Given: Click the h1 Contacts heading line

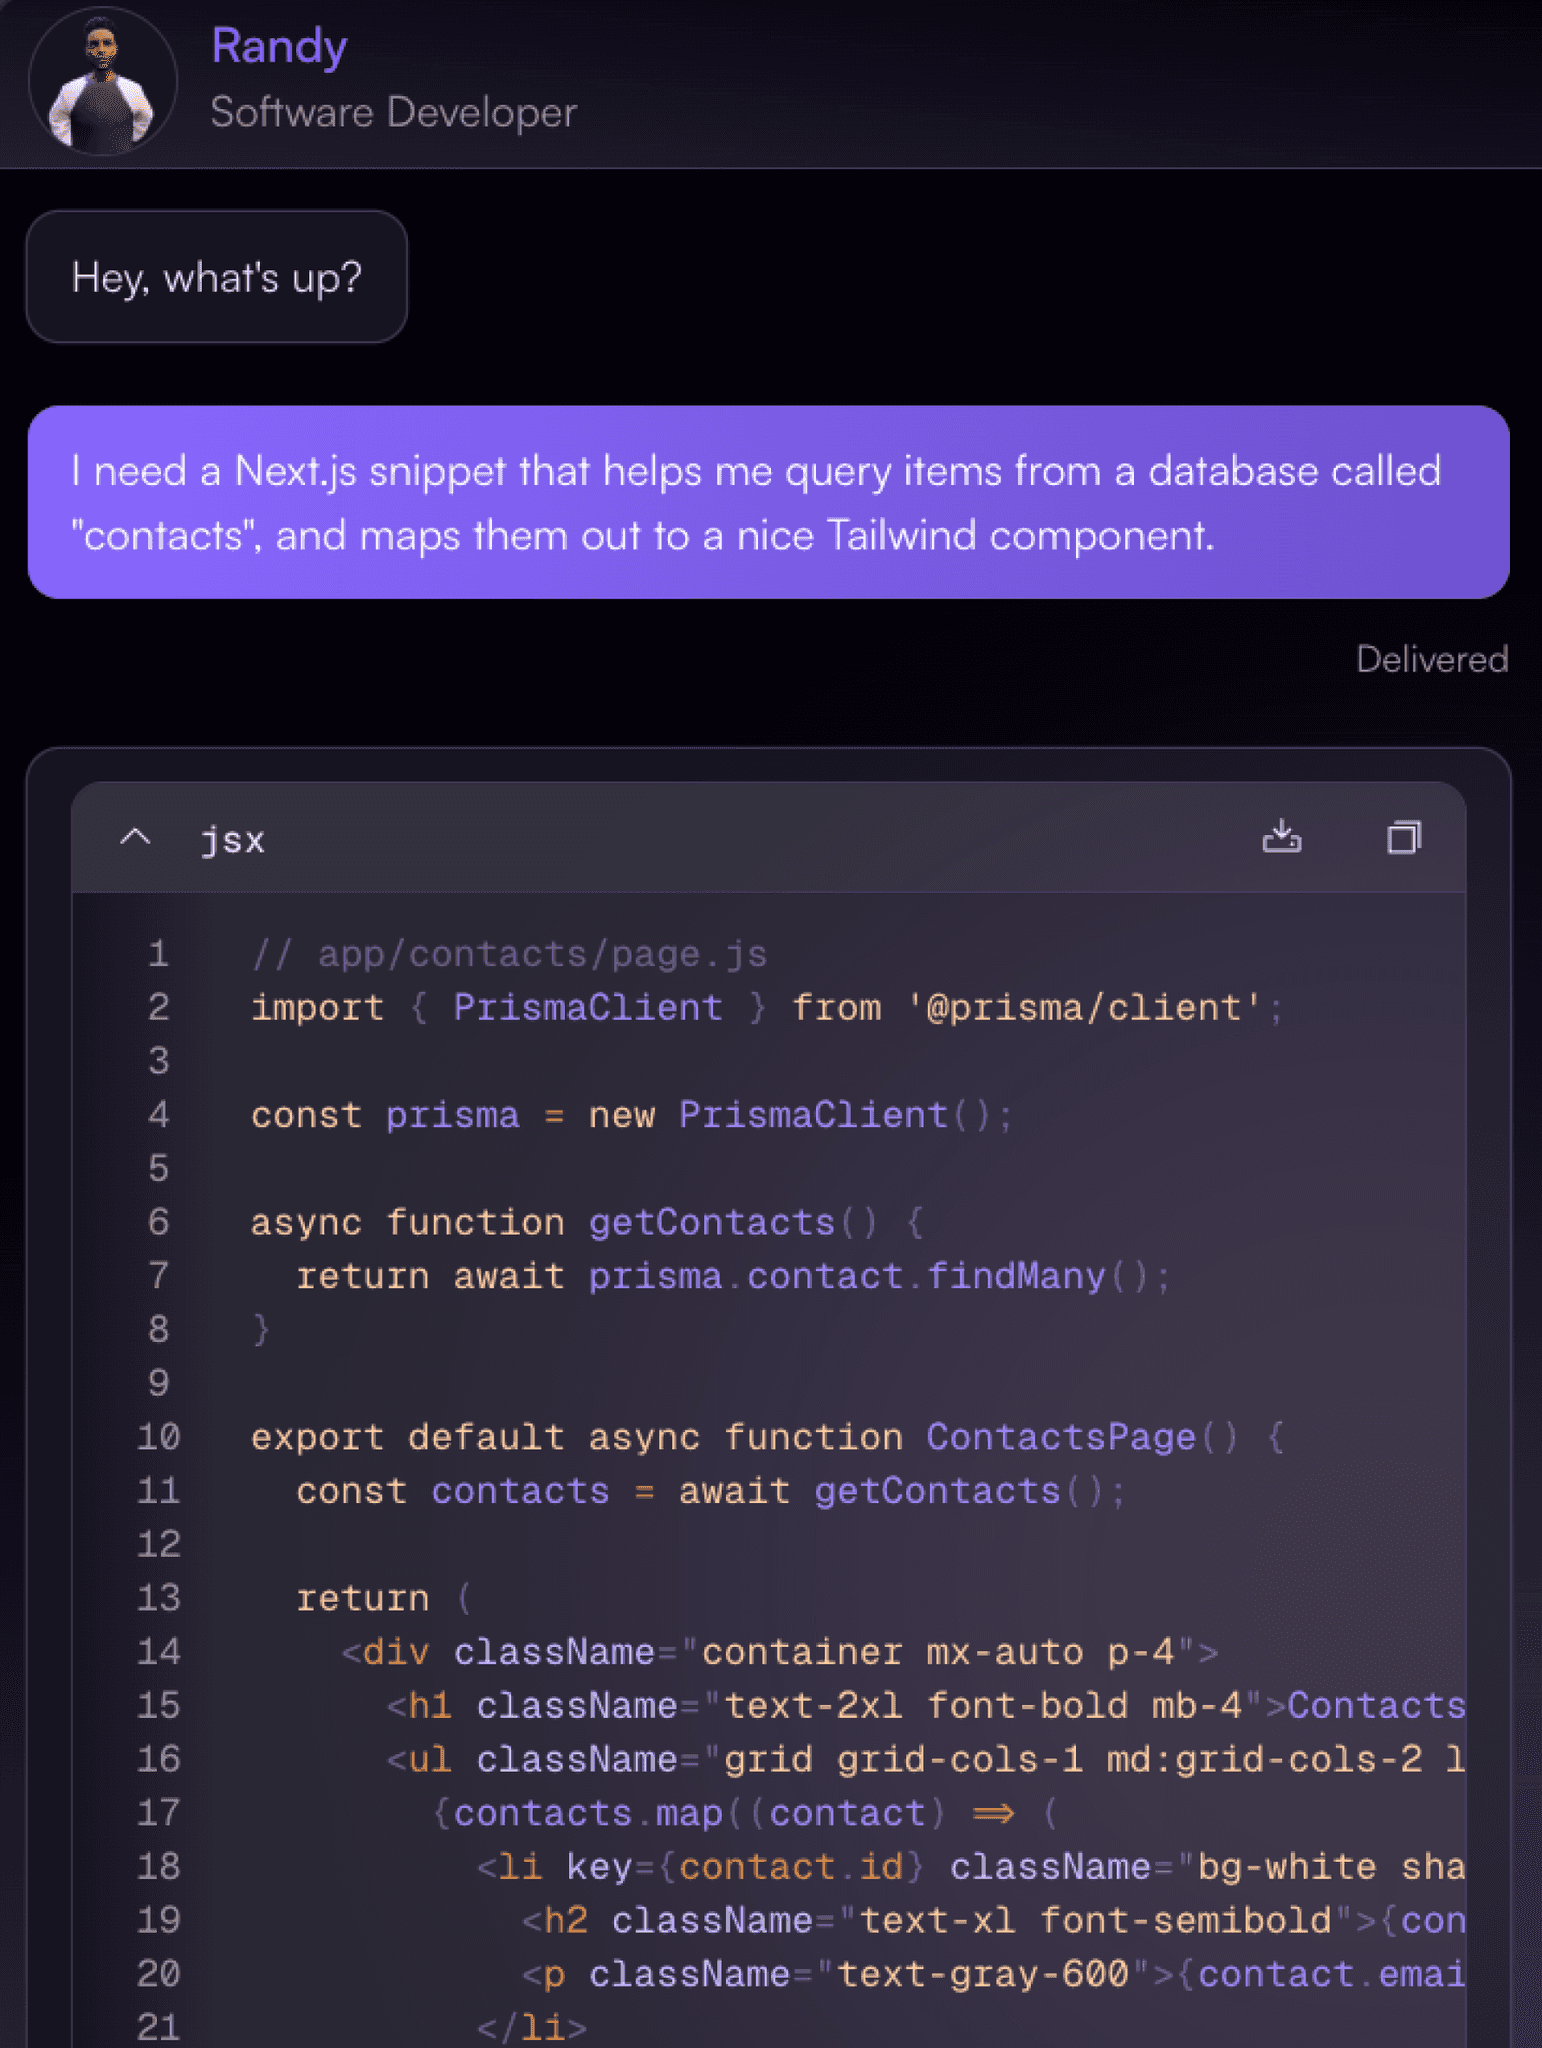Looking at the screenshot, I should coord(925,1706).
